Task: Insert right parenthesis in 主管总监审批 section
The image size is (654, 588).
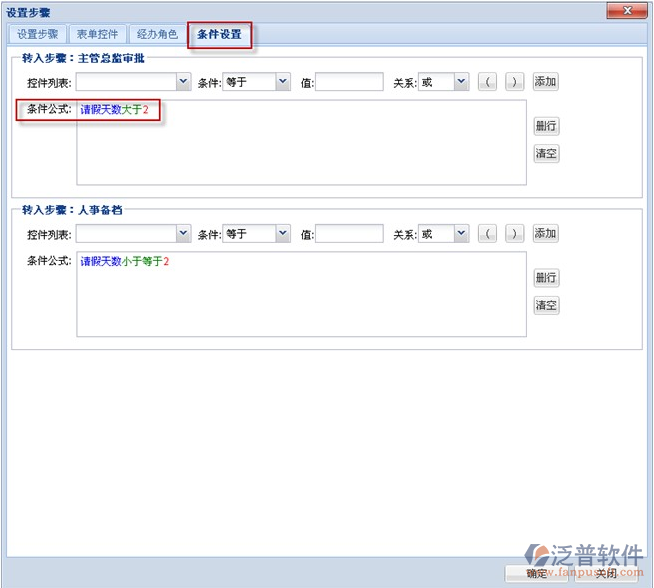Action: pyautogui.click(x=513, y=82)
